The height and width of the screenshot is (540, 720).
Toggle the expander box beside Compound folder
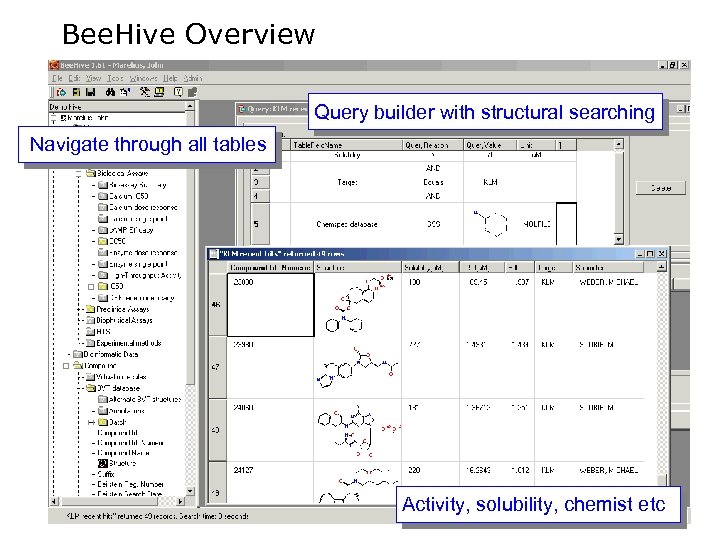pyautogui.click(x=66, y=366)
